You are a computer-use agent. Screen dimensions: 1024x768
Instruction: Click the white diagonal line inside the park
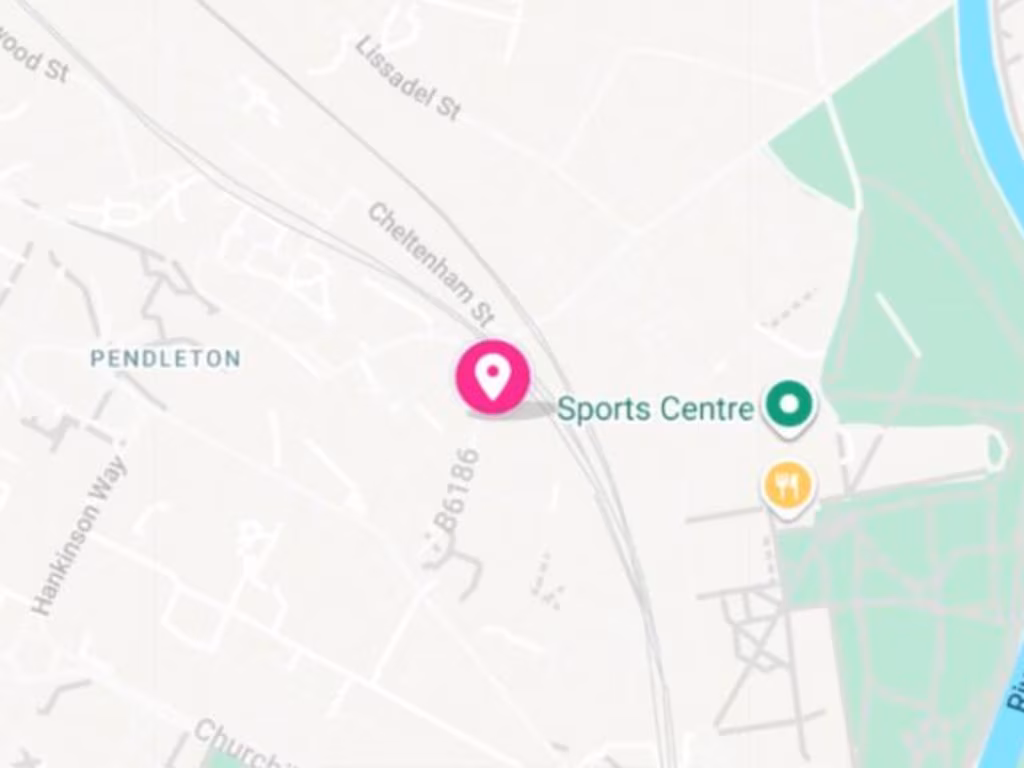click(898, 325)
